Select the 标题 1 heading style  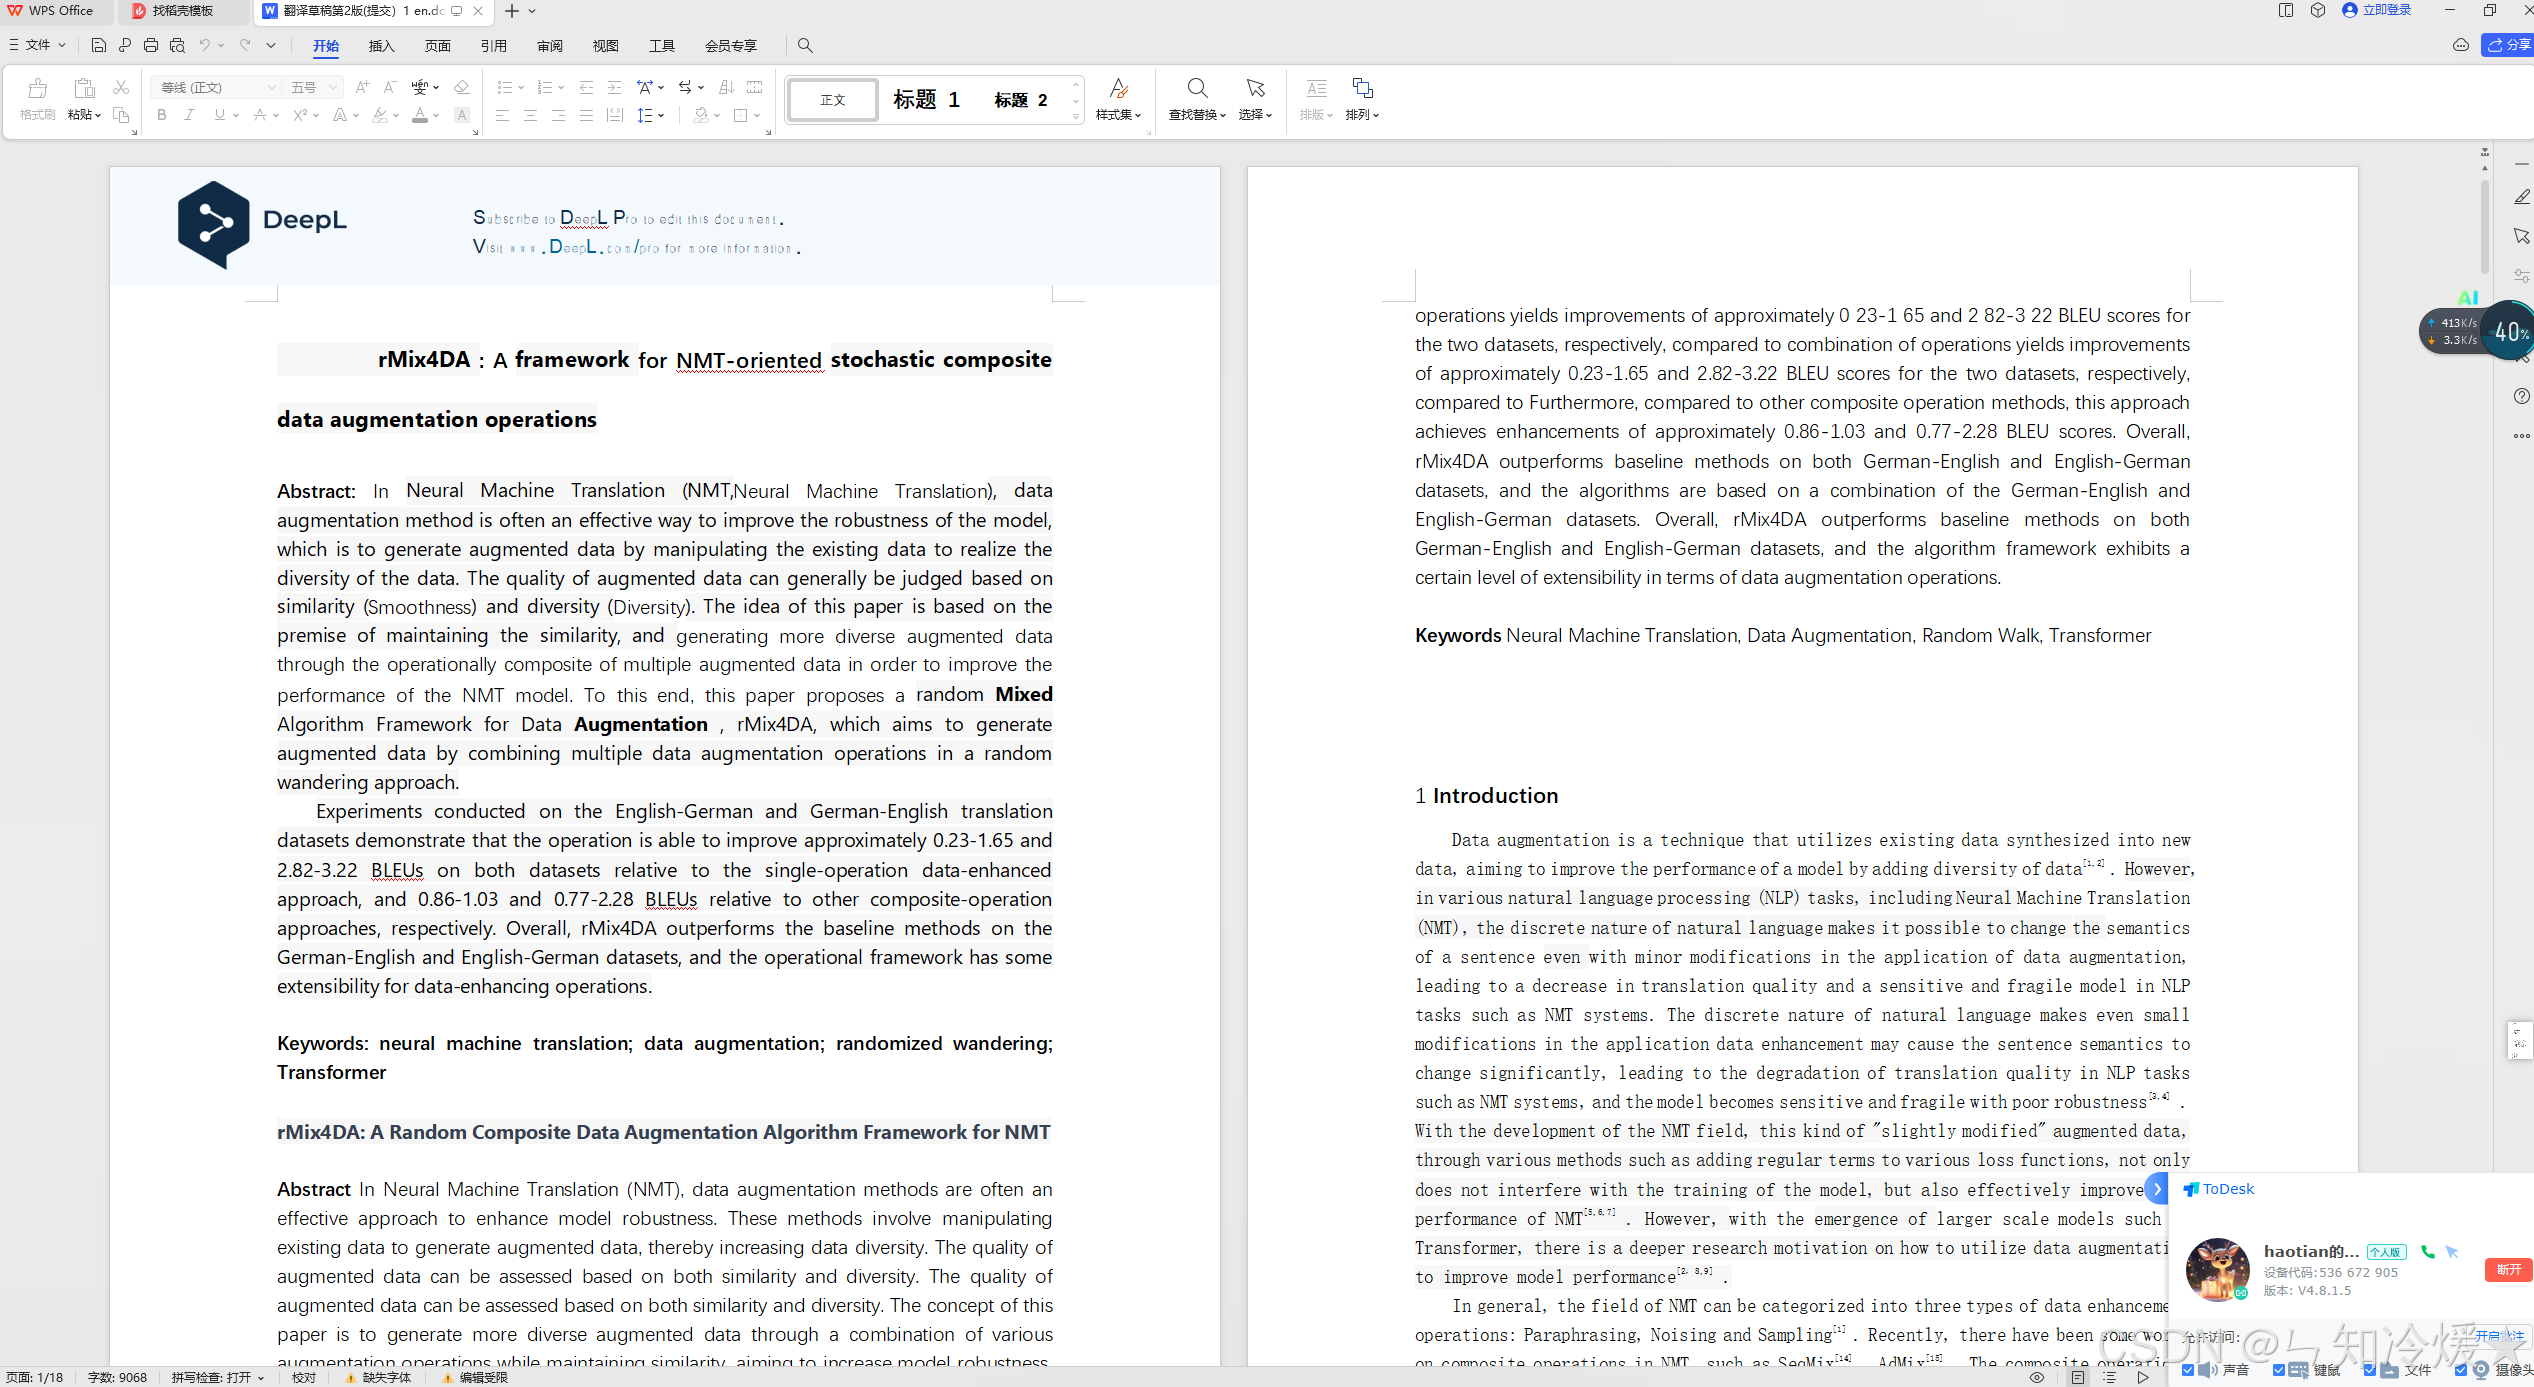pos(926,99)
